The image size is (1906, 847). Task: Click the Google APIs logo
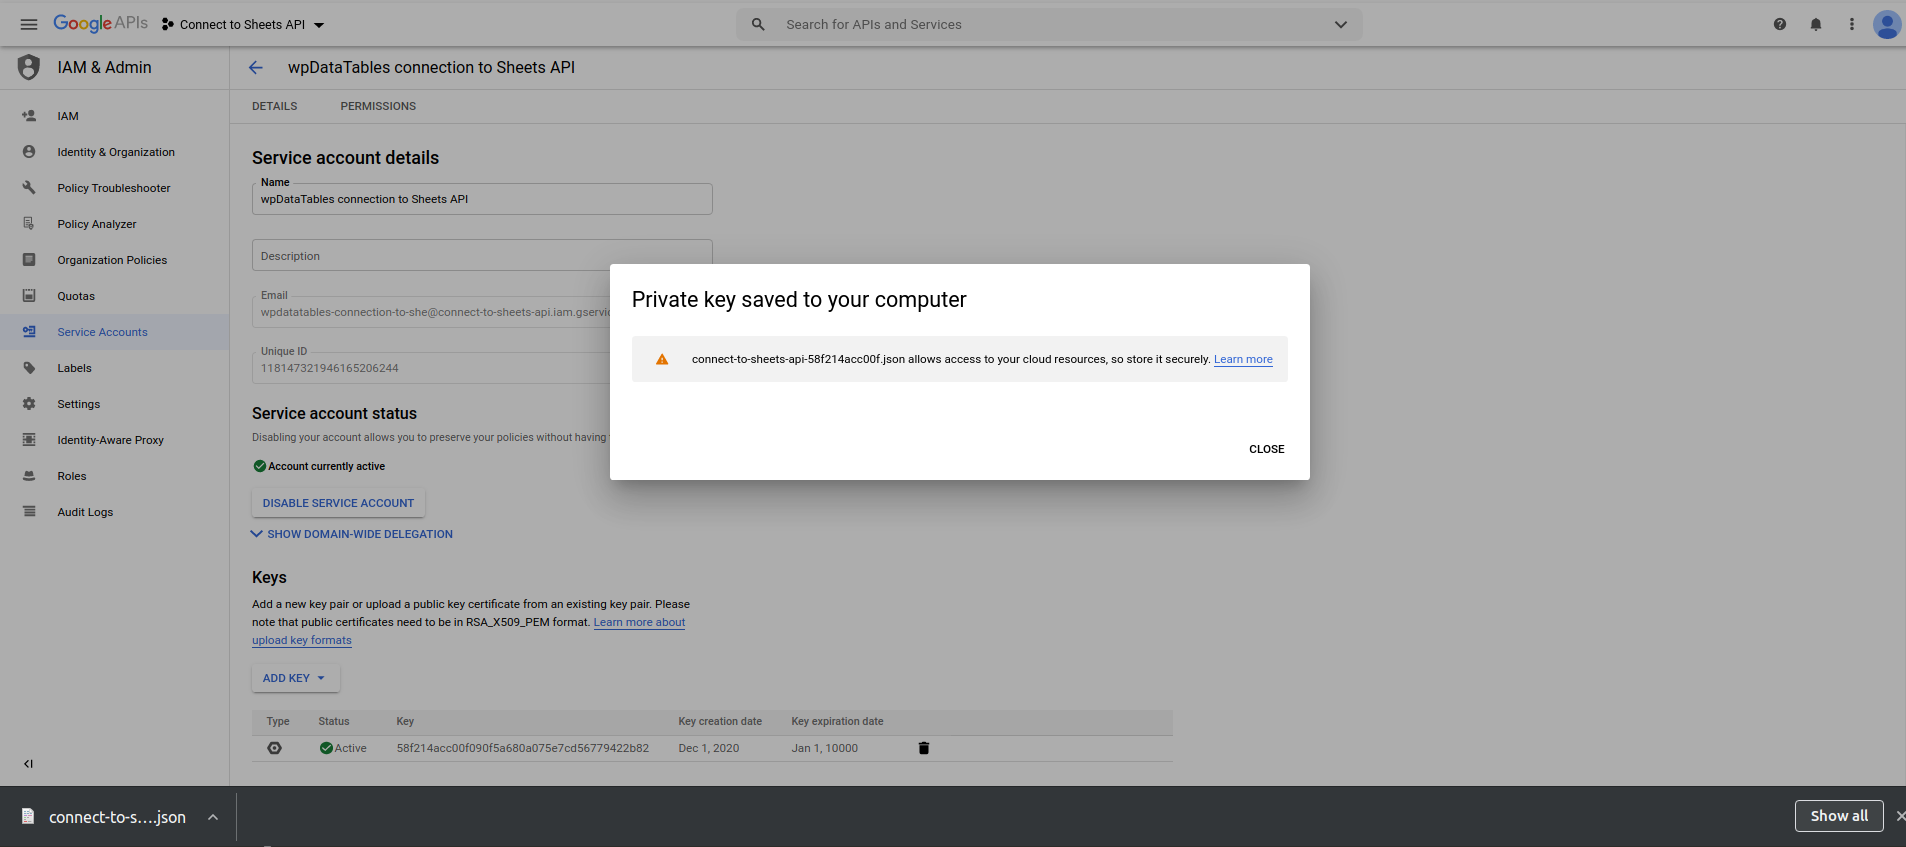(100, 23)
